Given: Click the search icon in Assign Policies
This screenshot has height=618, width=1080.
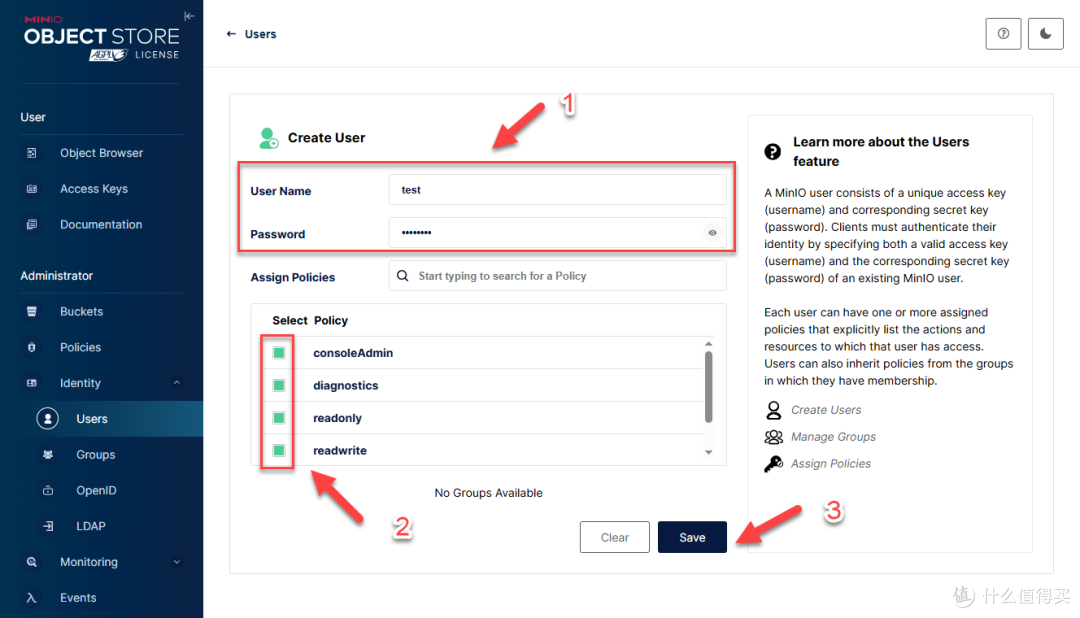Looking at the screenshot, I should tap(403, 276).
